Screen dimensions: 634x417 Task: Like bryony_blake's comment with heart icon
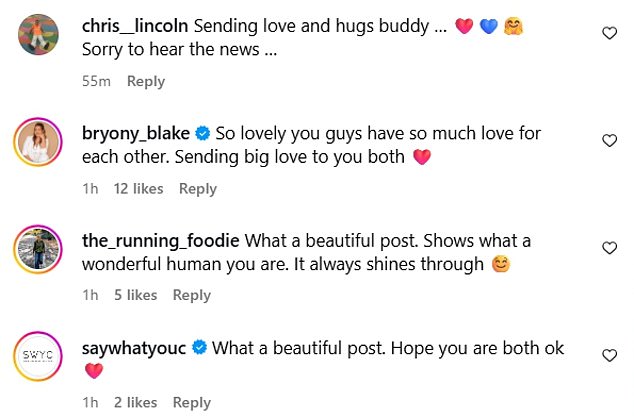click(609, 141)
